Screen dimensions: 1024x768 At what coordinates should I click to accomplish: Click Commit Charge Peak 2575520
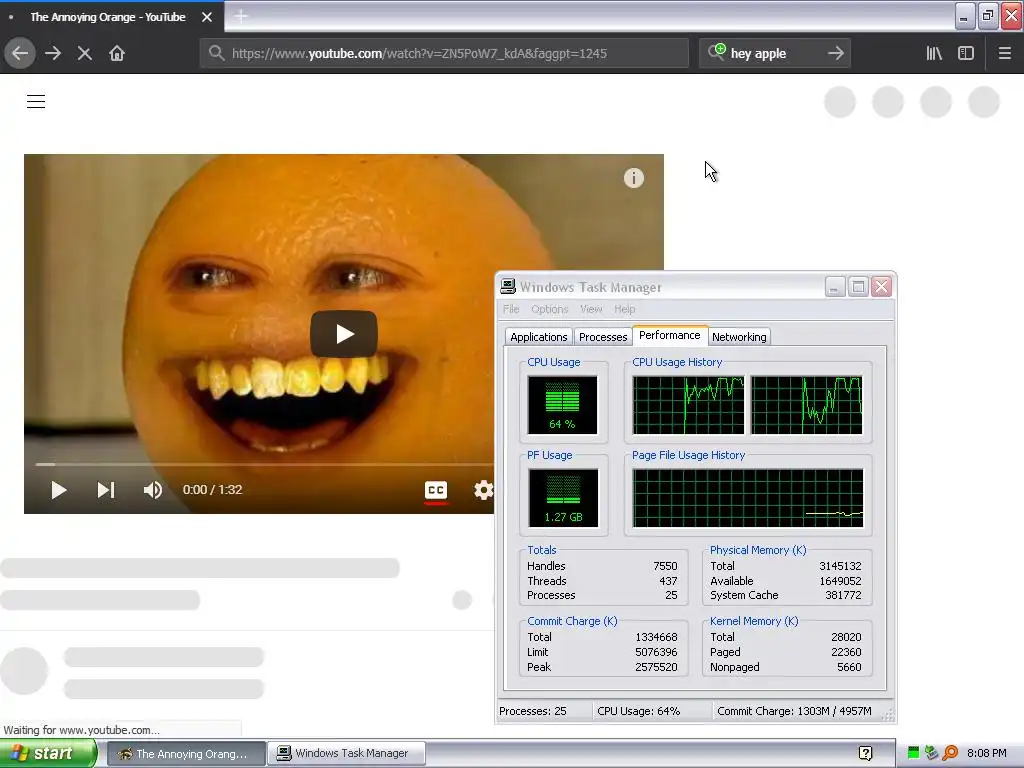coord(656,667)
